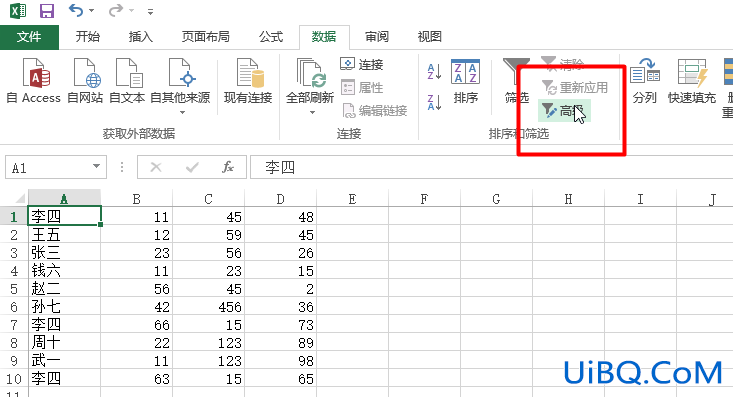Switch to the 公式 tab
The width and height of the screenshot is (733, 397).
click(271, 36)
